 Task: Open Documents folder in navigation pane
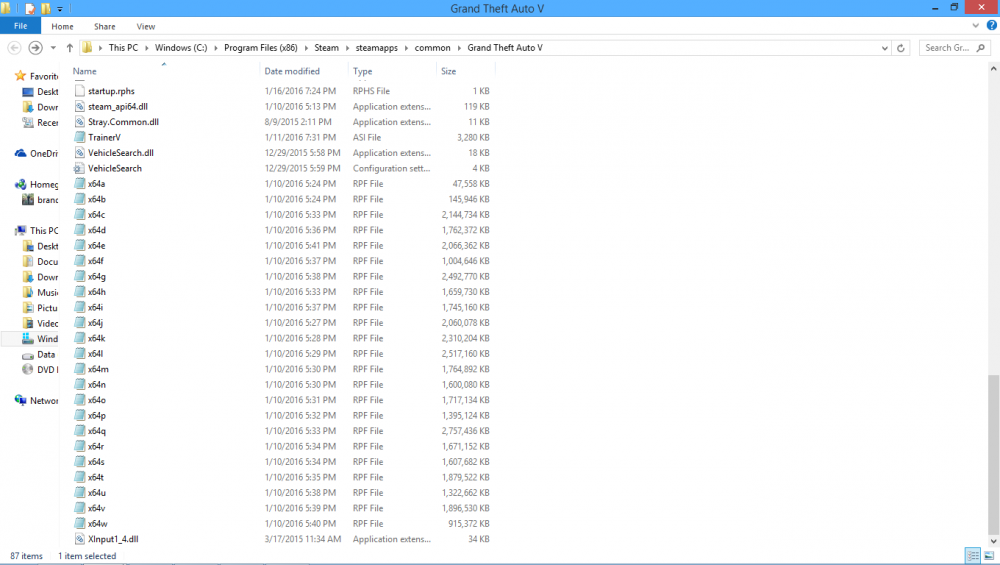click(40, 261)
